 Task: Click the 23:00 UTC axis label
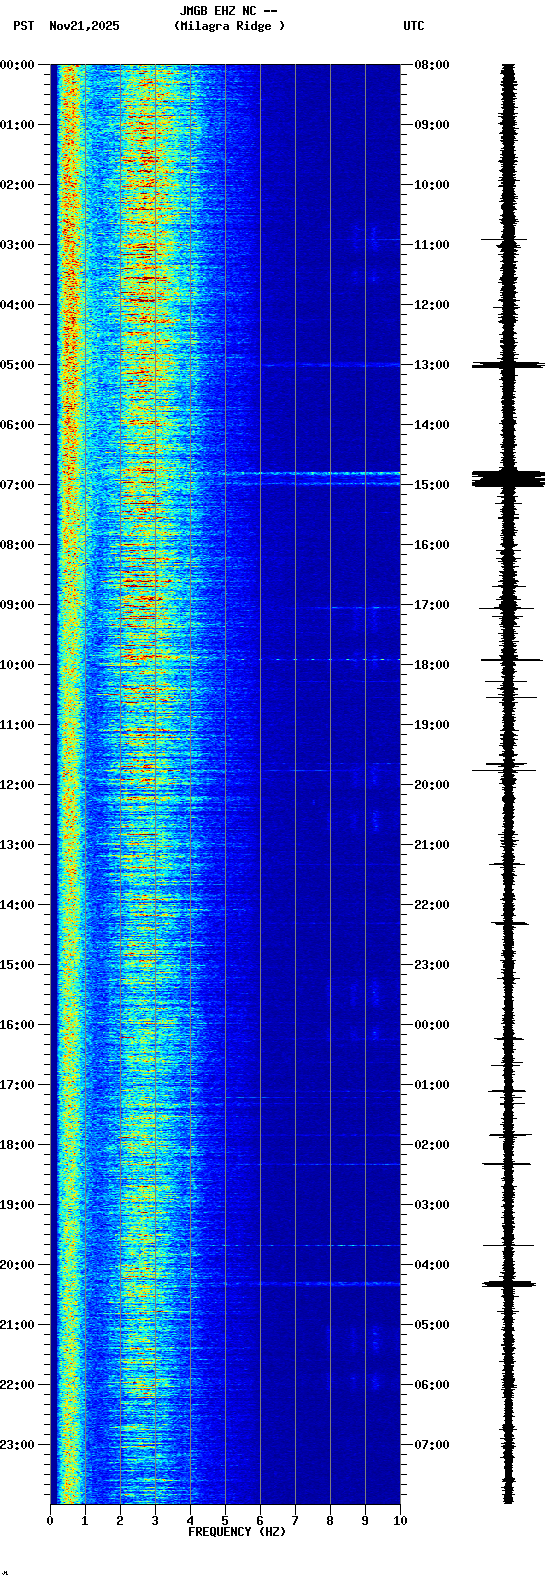(432, 965)
